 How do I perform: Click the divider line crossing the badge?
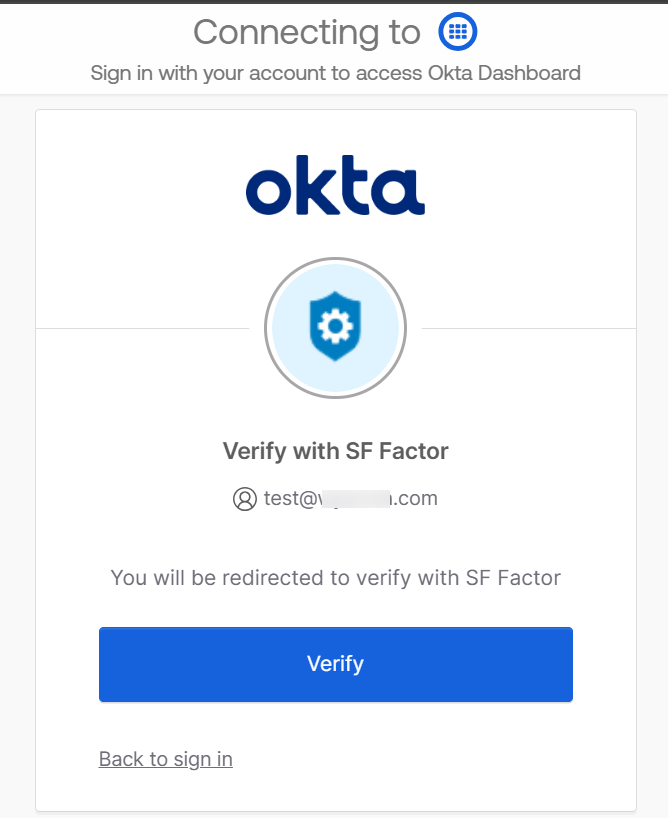coord(150,327)
